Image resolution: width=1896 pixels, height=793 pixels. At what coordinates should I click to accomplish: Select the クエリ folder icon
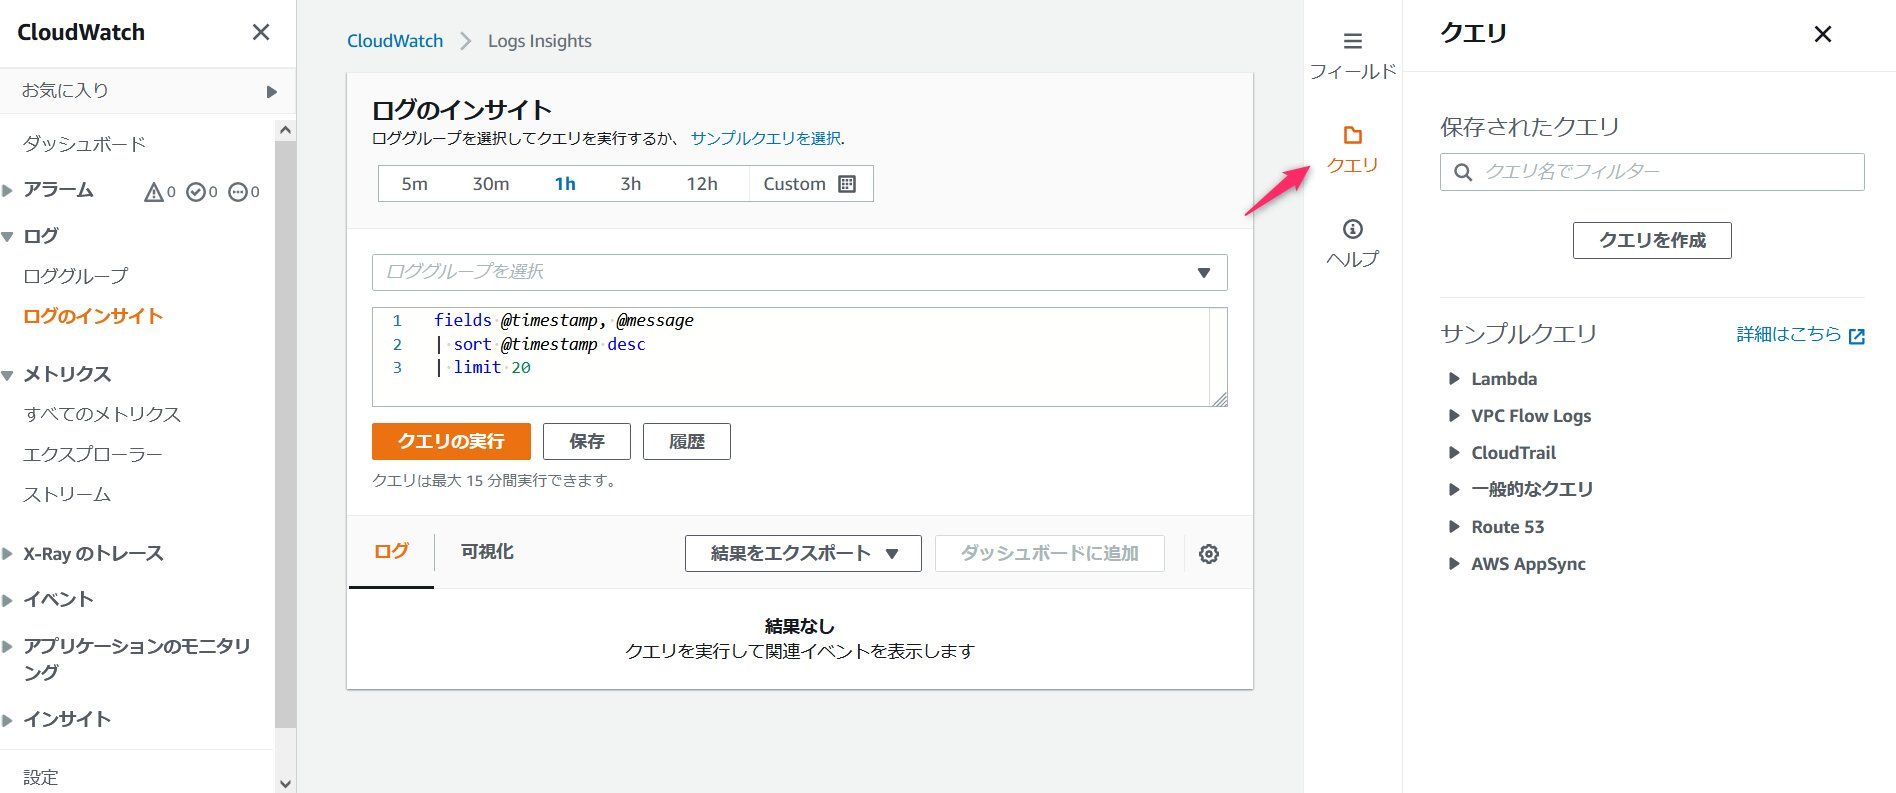click(x=1352, y=136)
